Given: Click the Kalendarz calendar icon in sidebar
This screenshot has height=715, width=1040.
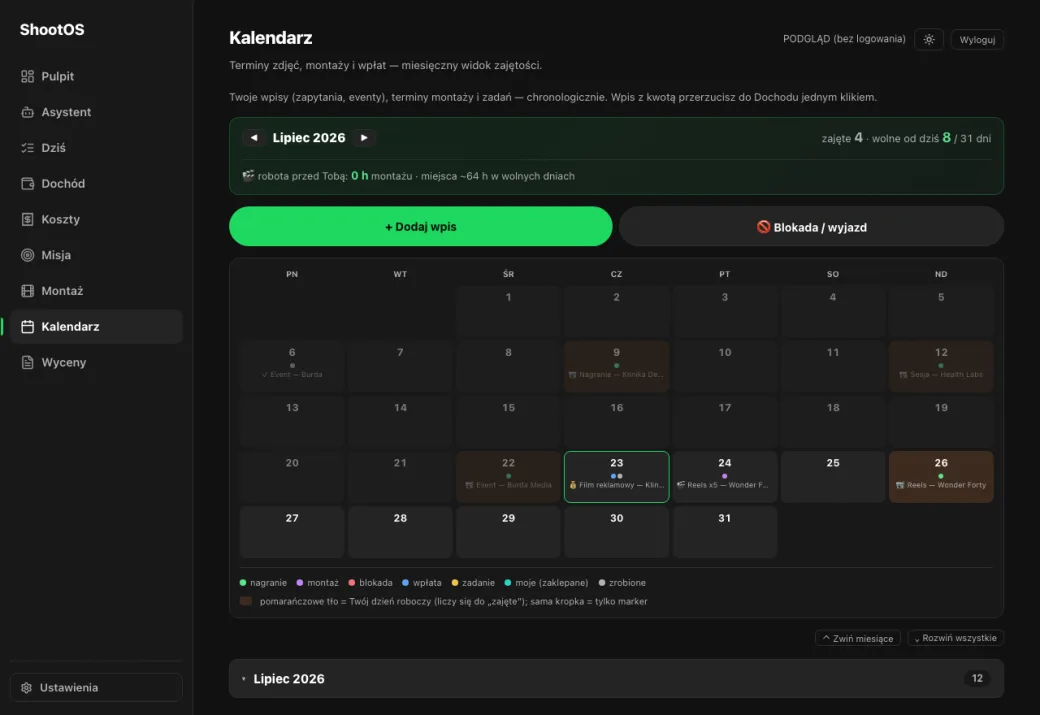Looking at the screenshot, I should coord(27,327).
